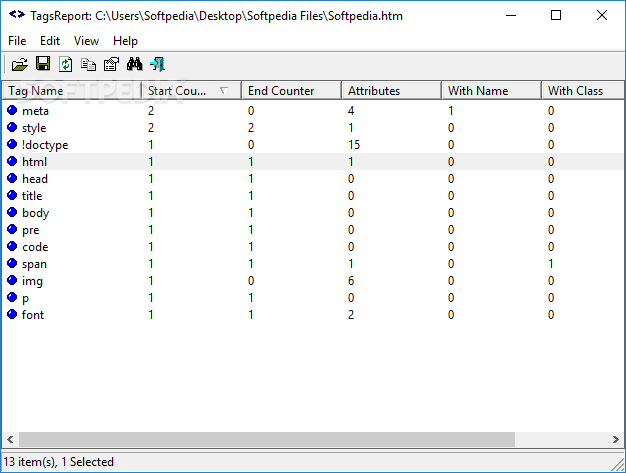This screenshot has width=626, height=473.
Task: Click the Attributes value 2 for font
Action: tap(351, 315)
